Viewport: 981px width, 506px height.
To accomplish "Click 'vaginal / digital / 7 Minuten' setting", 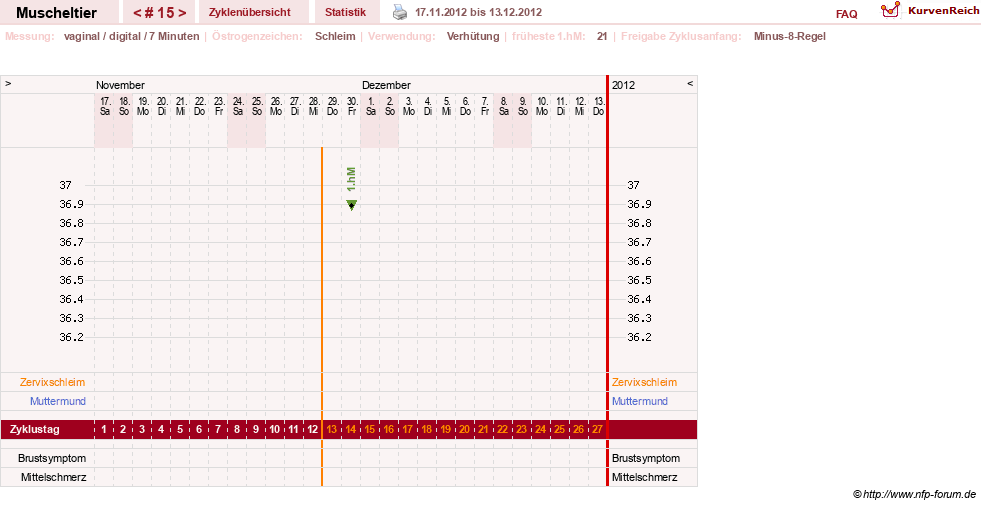I will pyautogui.click(x=131, y=36).
